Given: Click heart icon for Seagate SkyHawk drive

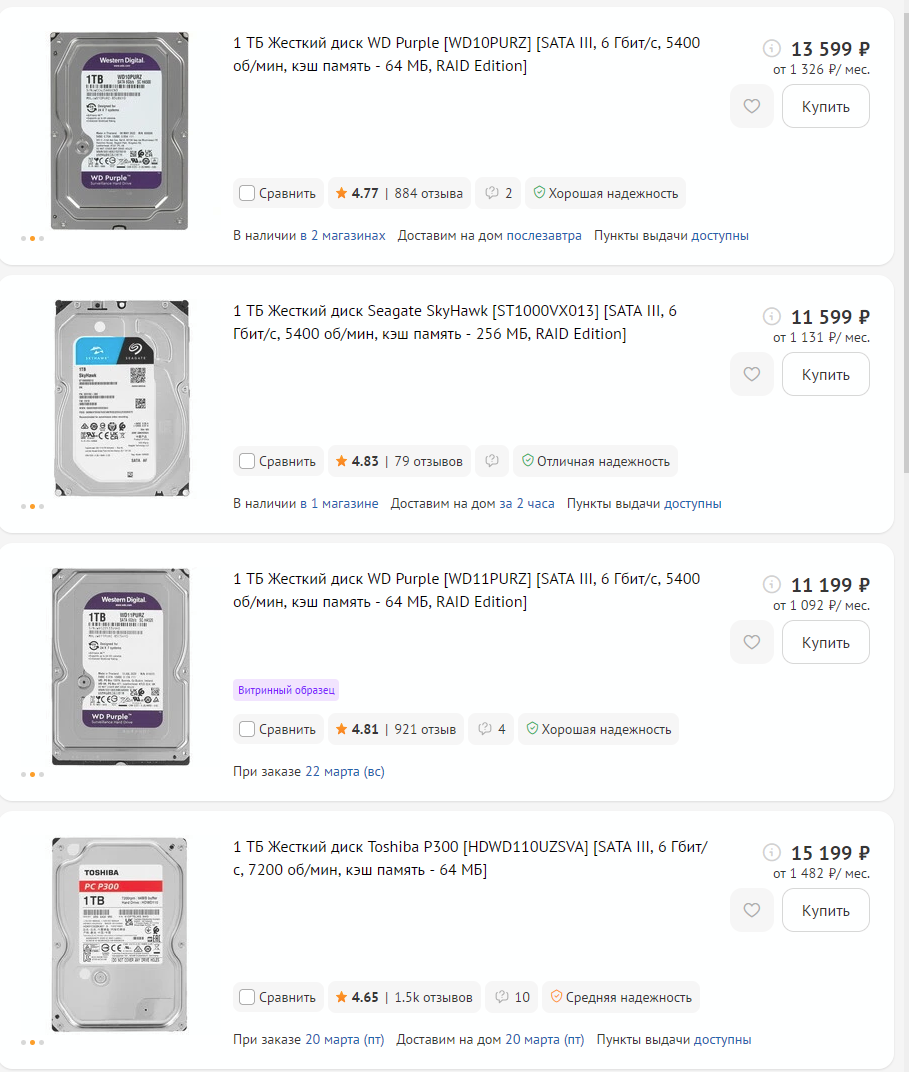Looking at the screenshot, I should 752,374.
